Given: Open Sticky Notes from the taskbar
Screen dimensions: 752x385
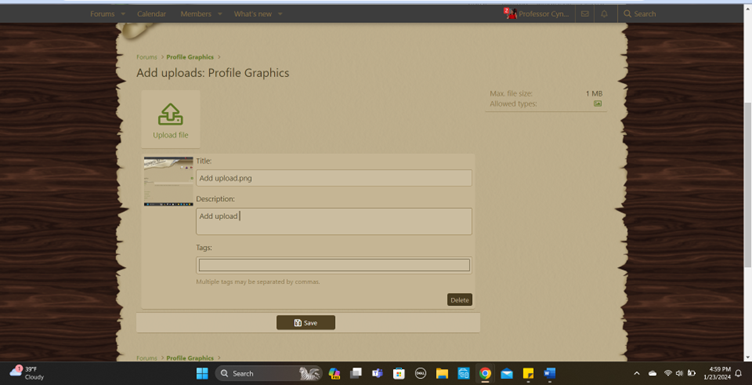Looking at the screenshot, I should [x=528, y=373].
